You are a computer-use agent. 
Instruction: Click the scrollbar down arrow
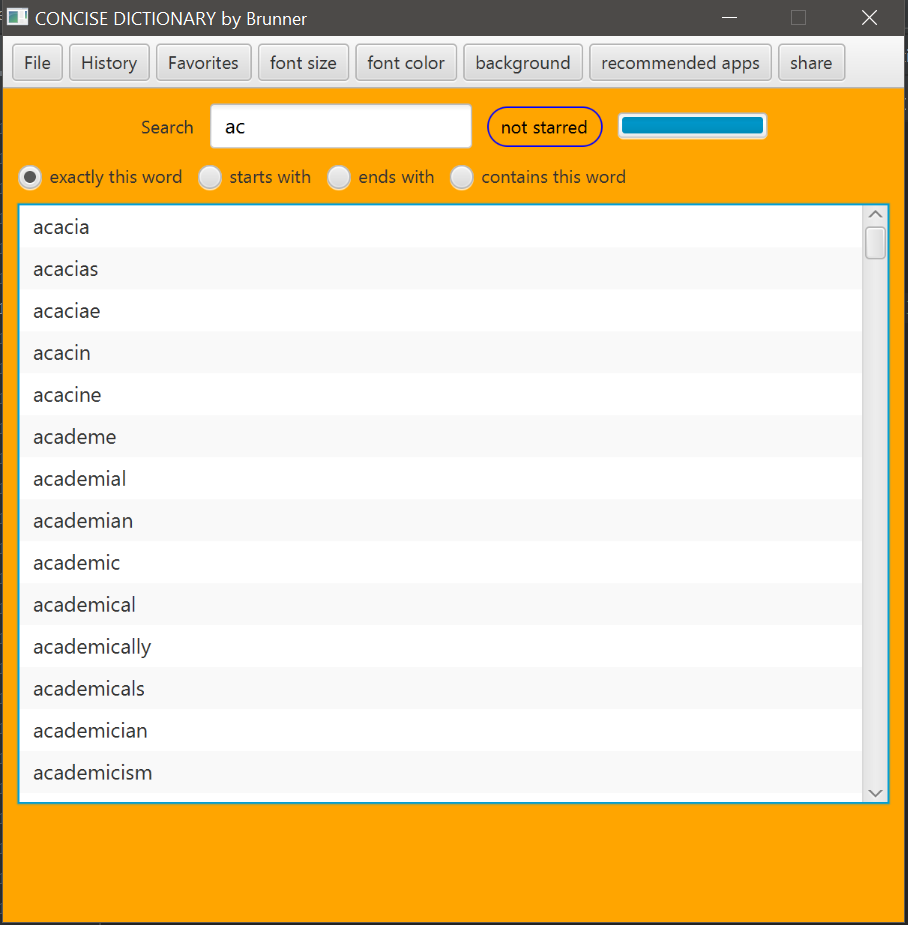(876, 793)
